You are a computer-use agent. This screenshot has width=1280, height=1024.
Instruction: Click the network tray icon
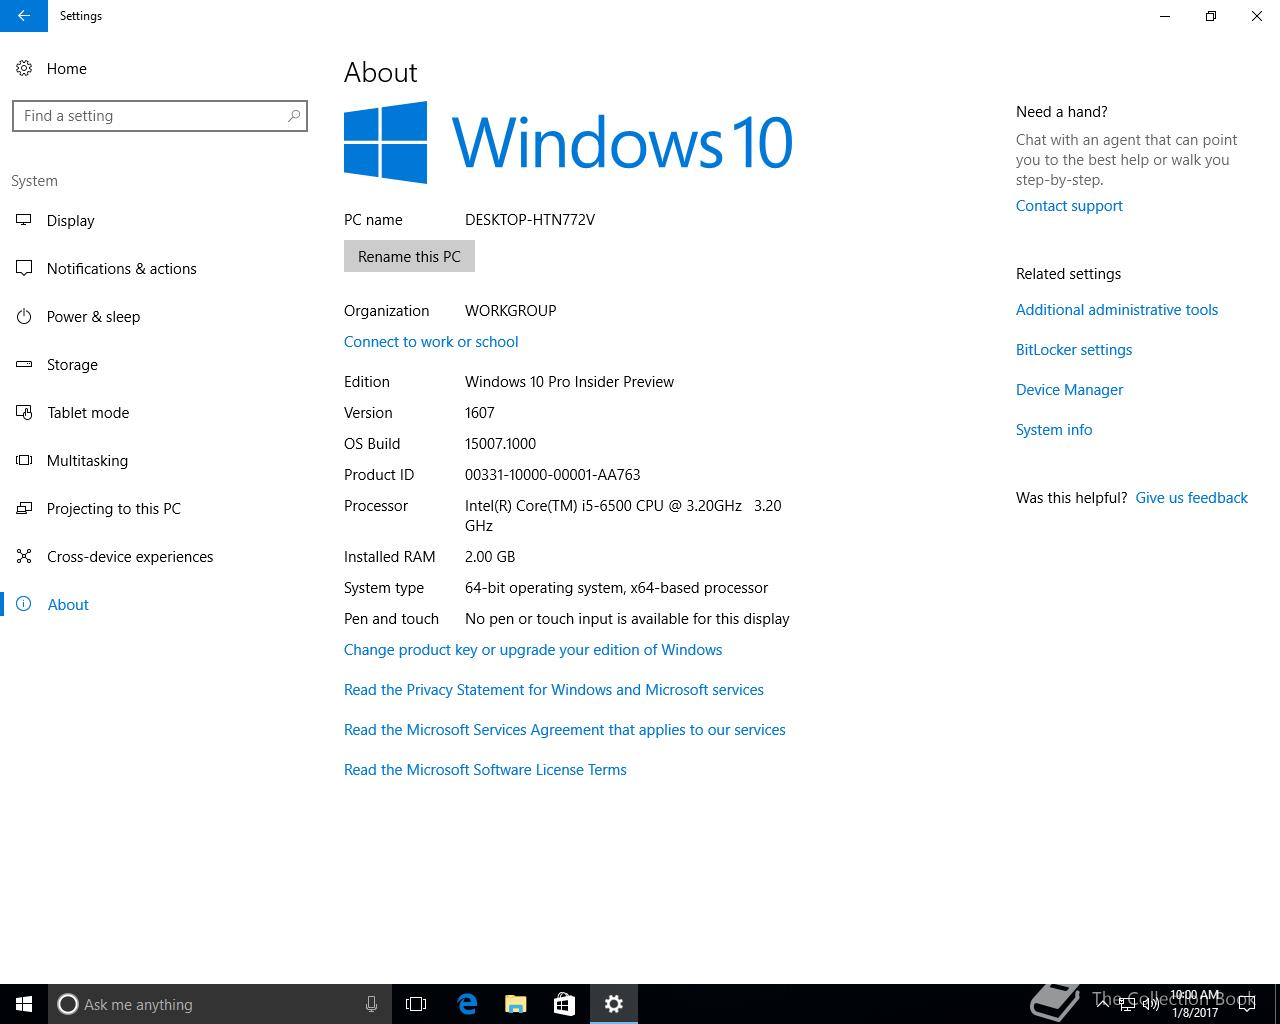pyautogui.click(x=1126, y=1004)
